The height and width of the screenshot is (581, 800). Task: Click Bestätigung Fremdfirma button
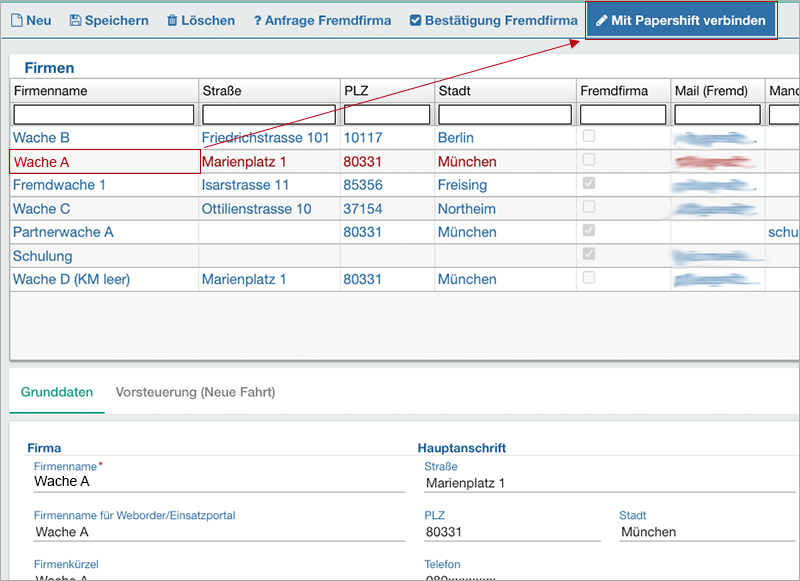click(x=494, y=20)
